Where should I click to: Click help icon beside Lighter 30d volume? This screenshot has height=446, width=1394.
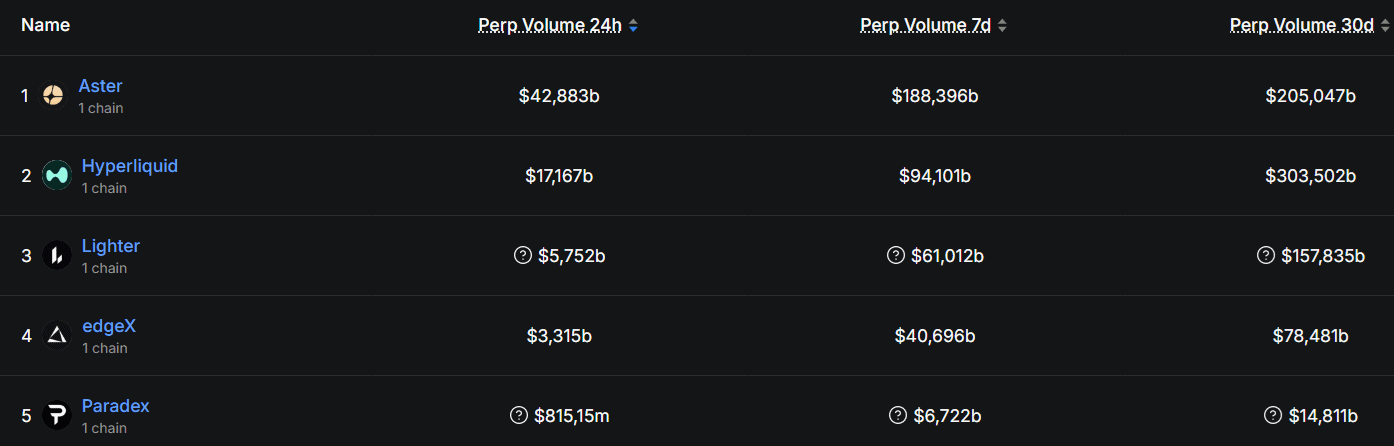[1266, 255]
